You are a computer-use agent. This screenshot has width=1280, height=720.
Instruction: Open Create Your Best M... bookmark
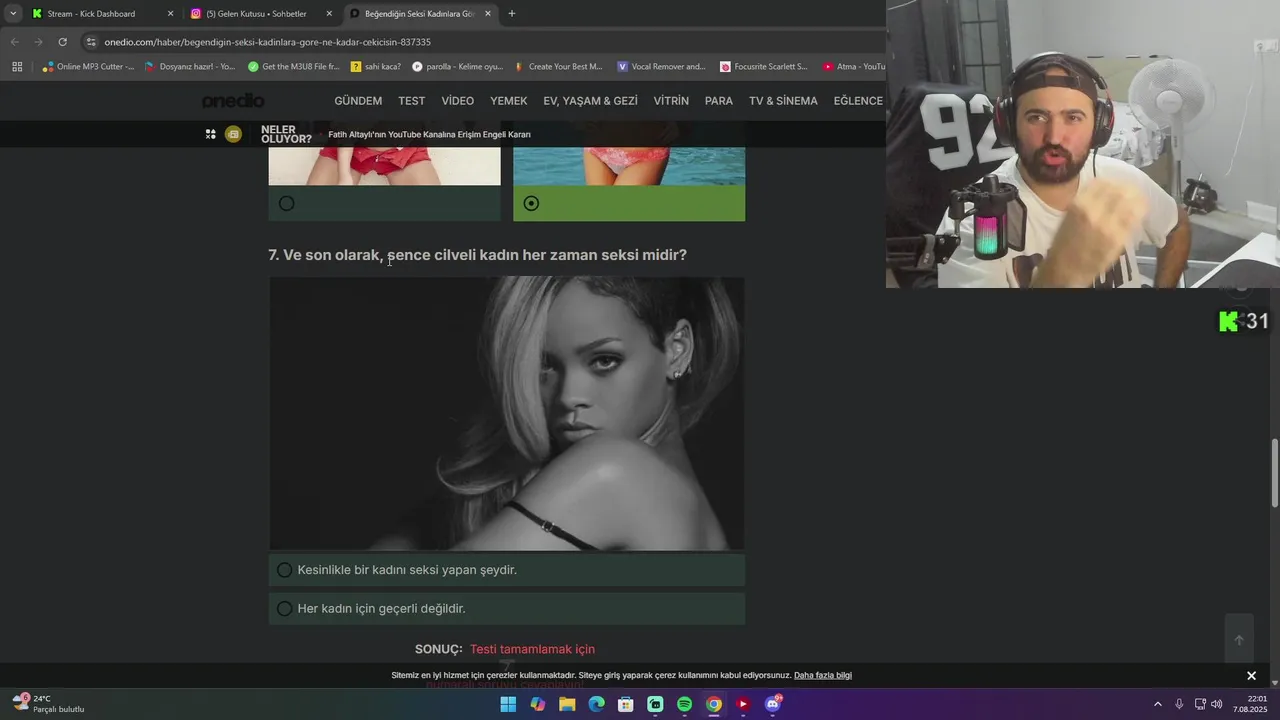[x=559, y=67]
